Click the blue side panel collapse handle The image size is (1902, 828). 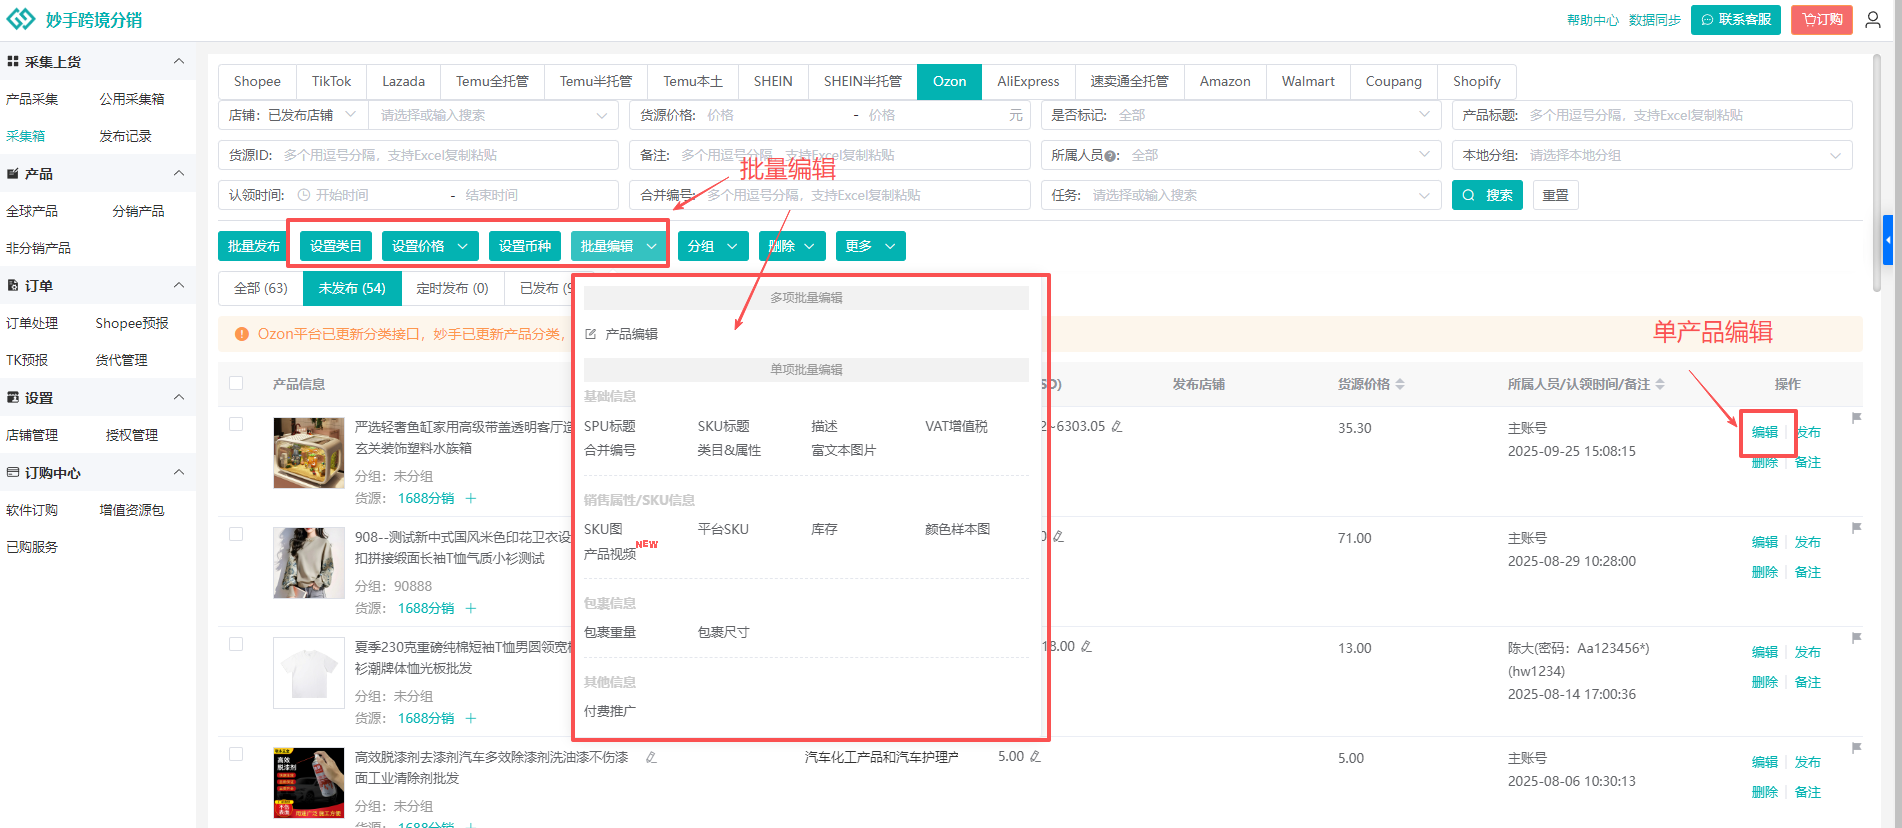[1887, 240]
